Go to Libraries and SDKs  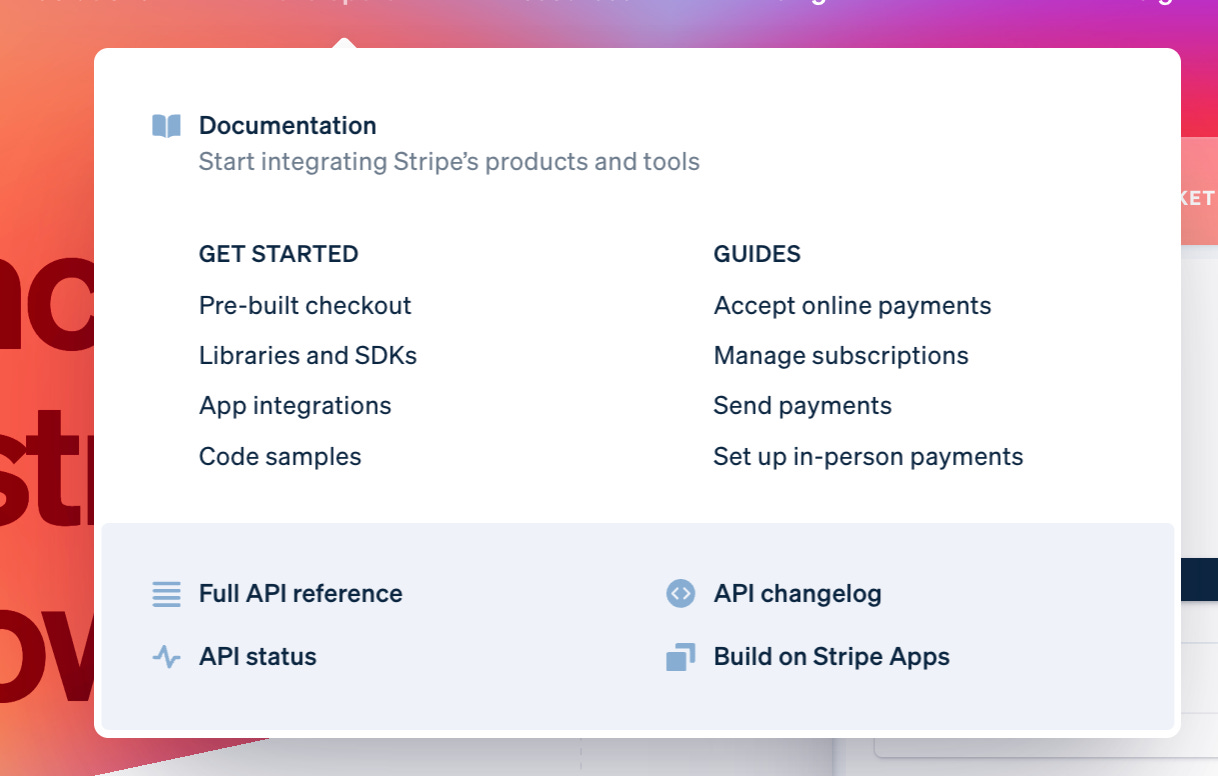[x=308, y=356]
